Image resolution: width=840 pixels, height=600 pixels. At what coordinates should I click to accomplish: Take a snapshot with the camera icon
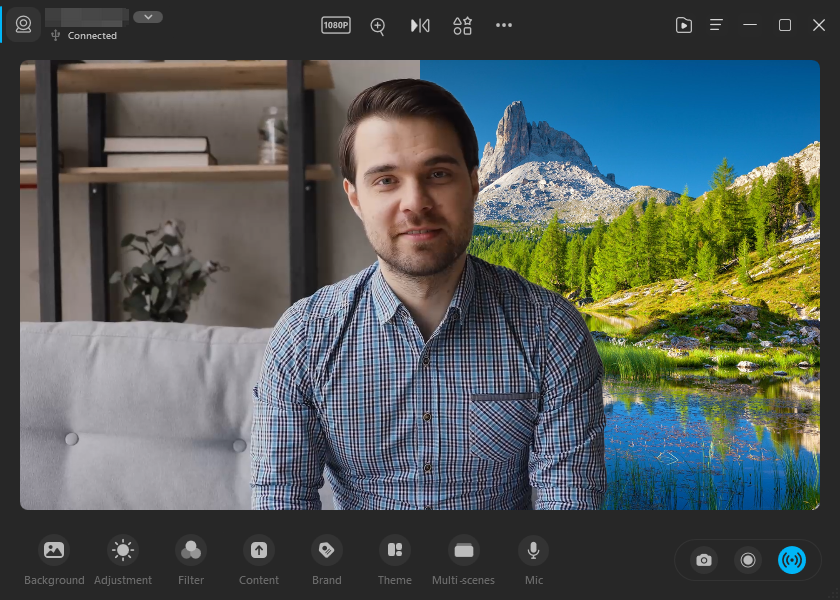coord(703,560)
